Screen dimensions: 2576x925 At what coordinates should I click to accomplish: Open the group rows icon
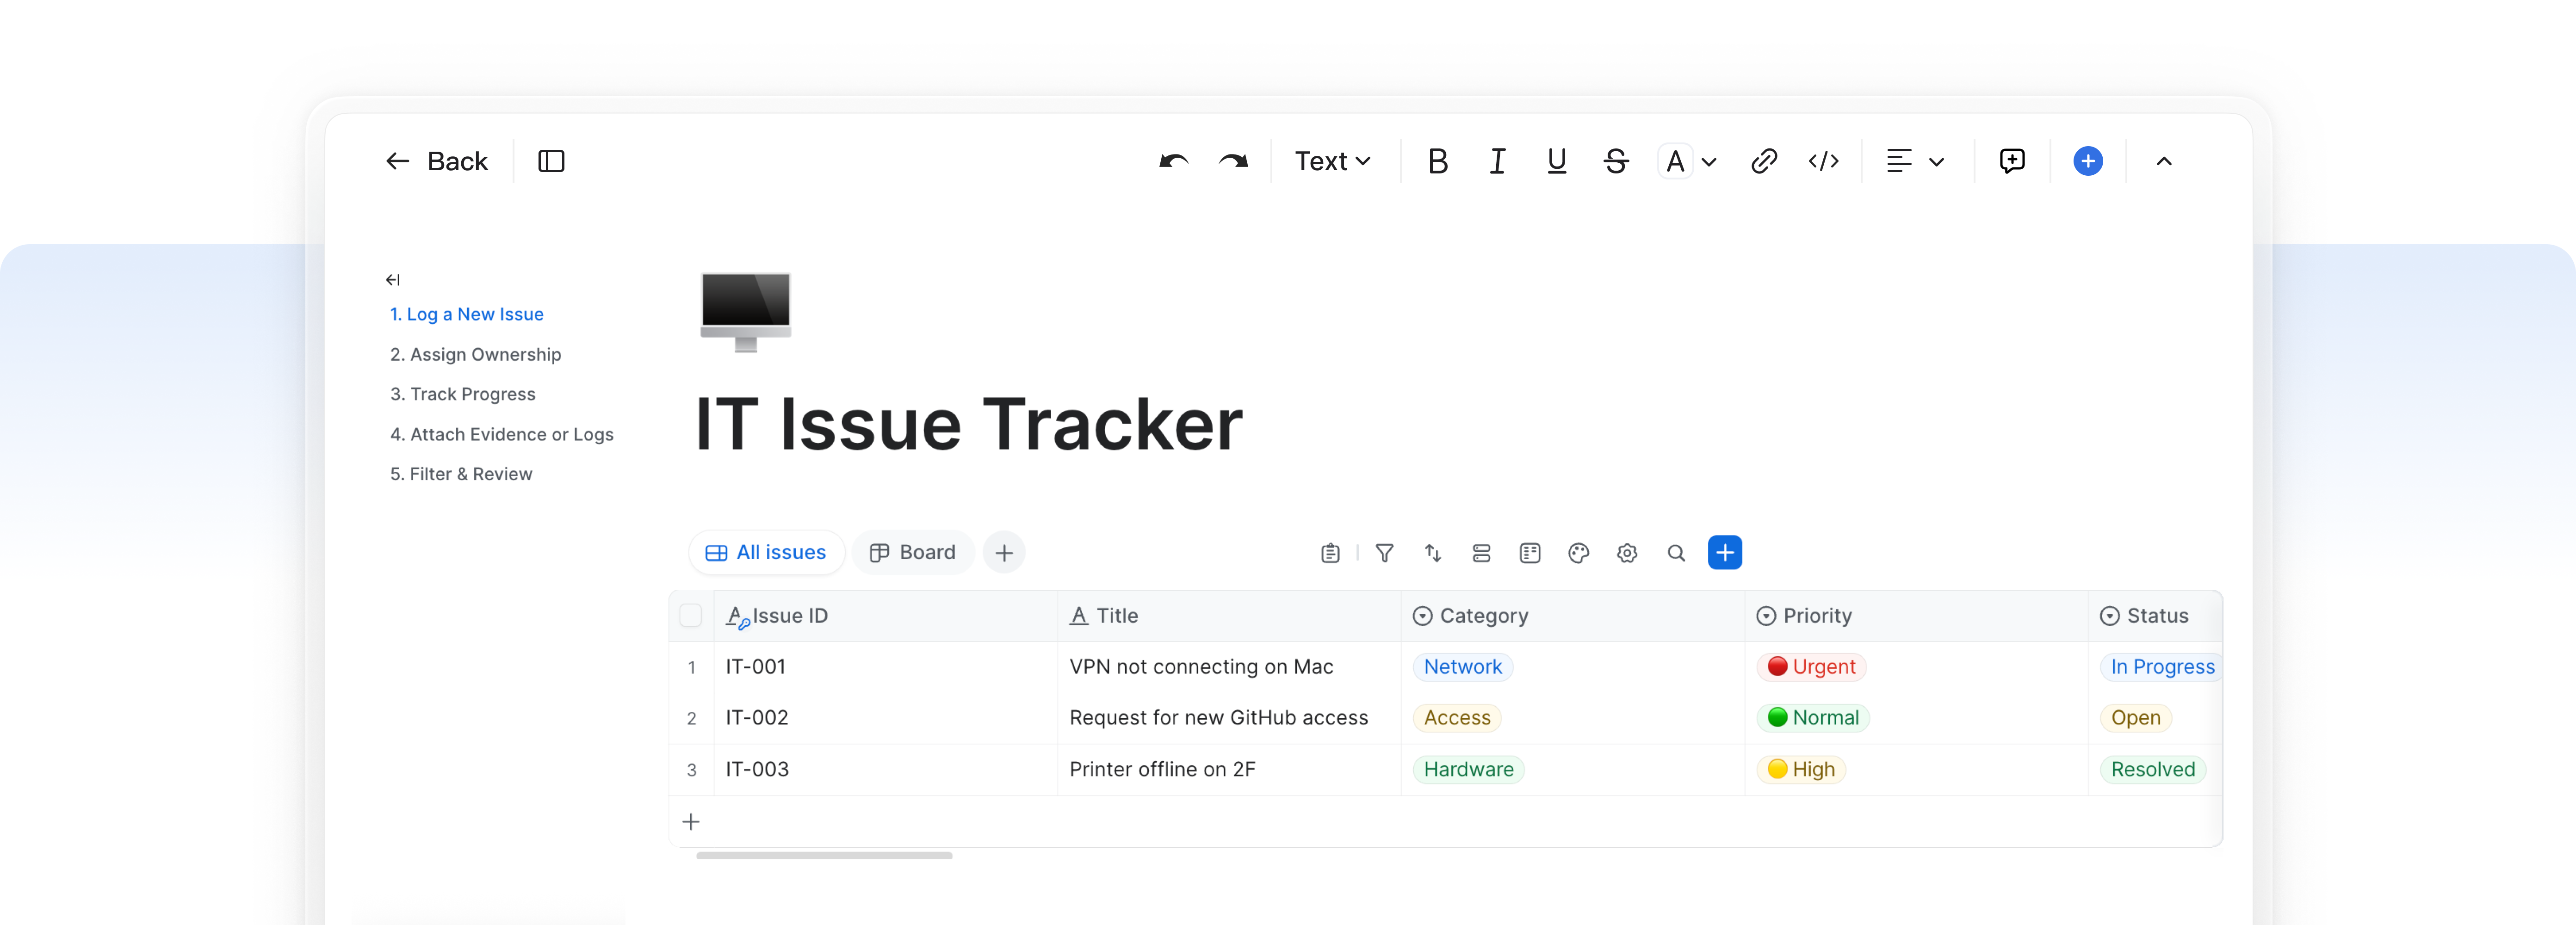click(x=1481, y=553)
